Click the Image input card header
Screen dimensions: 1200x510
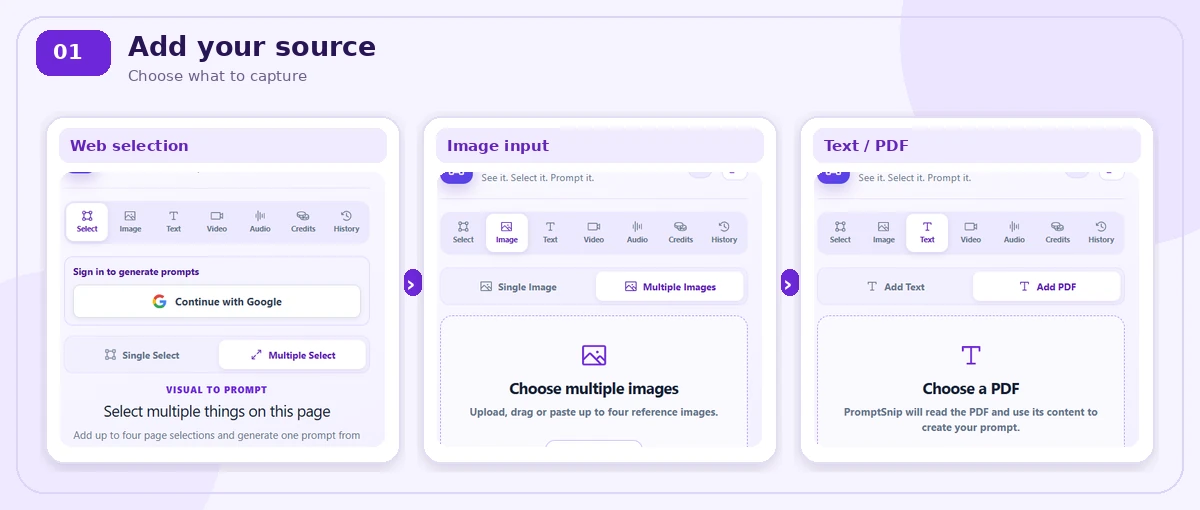[600, 145]
